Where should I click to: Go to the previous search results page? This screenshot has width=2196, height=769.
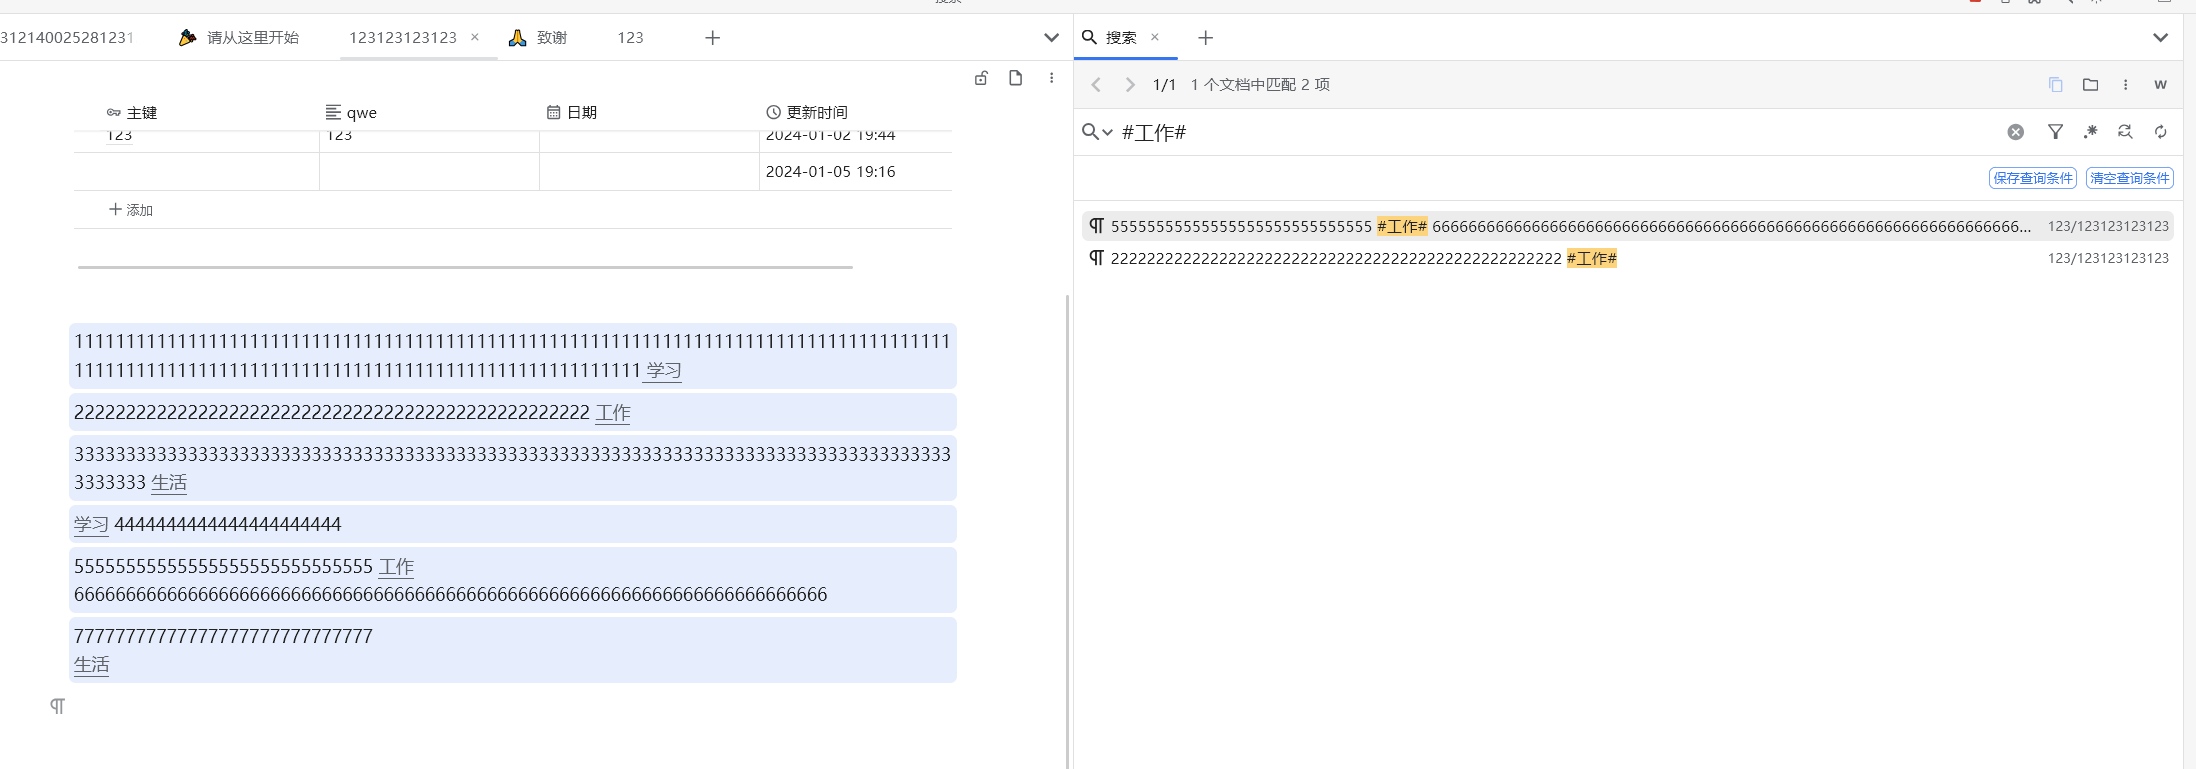tap(1096, 85)
